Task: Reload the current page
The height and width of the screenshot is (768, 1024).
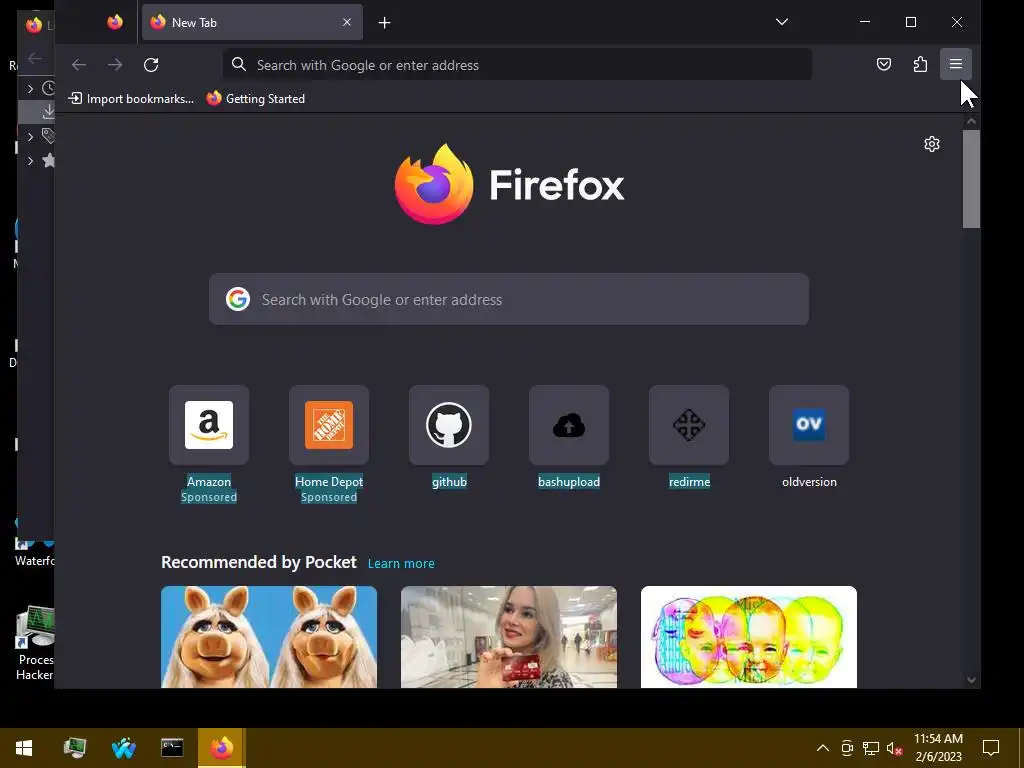Action: [151, 65]
